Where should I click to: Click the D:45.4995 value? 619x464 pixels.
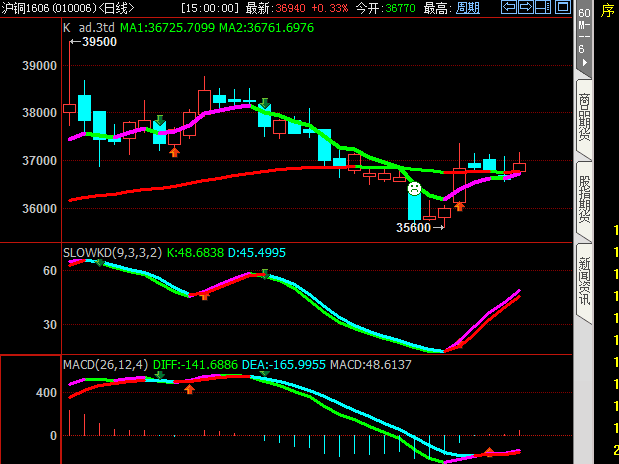click(x=257, y=253)
